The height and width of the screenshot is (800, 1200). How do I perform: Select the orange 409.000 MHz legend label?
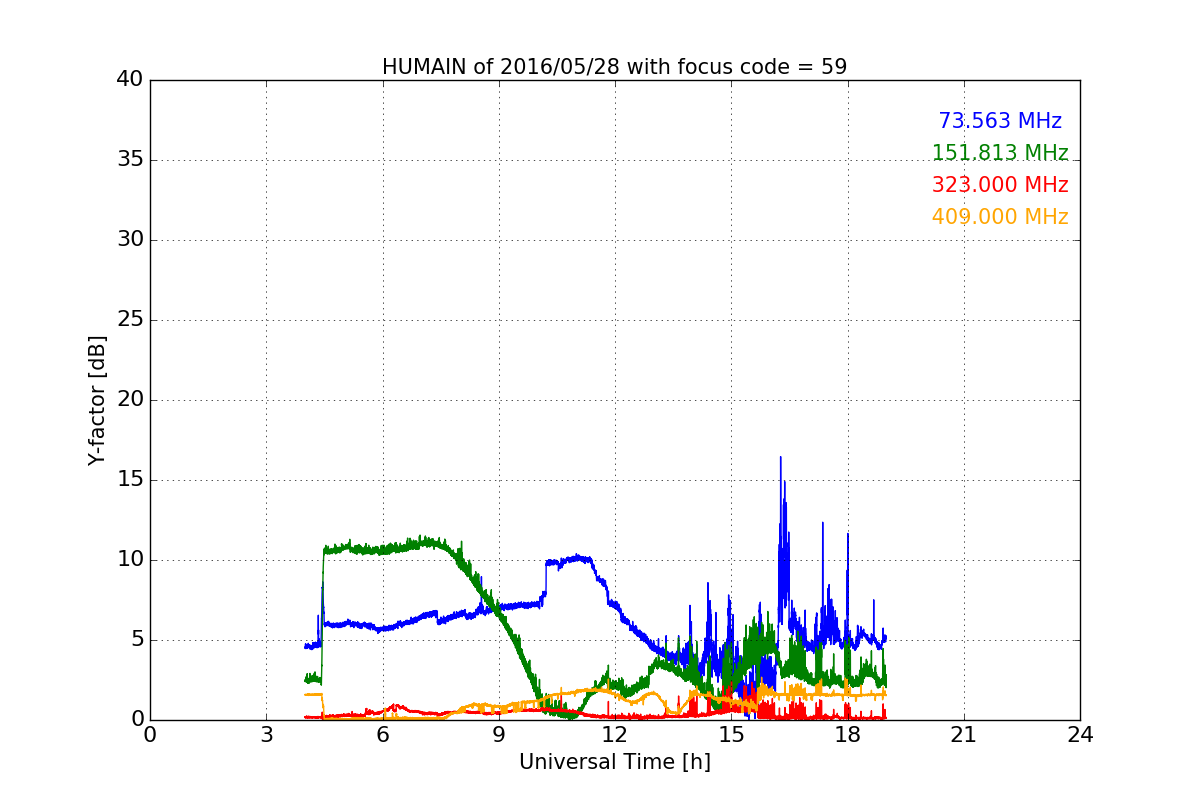pyautogui.click(x=1000, y=217)
